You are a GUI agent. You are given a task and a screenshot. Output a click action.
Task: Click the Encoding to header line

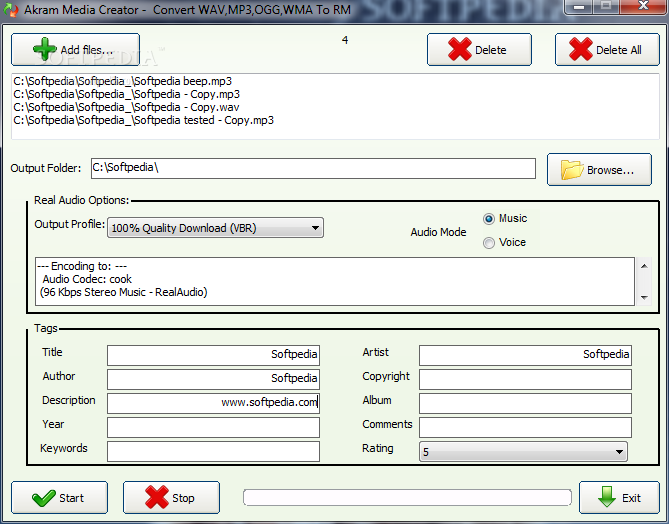82,266
